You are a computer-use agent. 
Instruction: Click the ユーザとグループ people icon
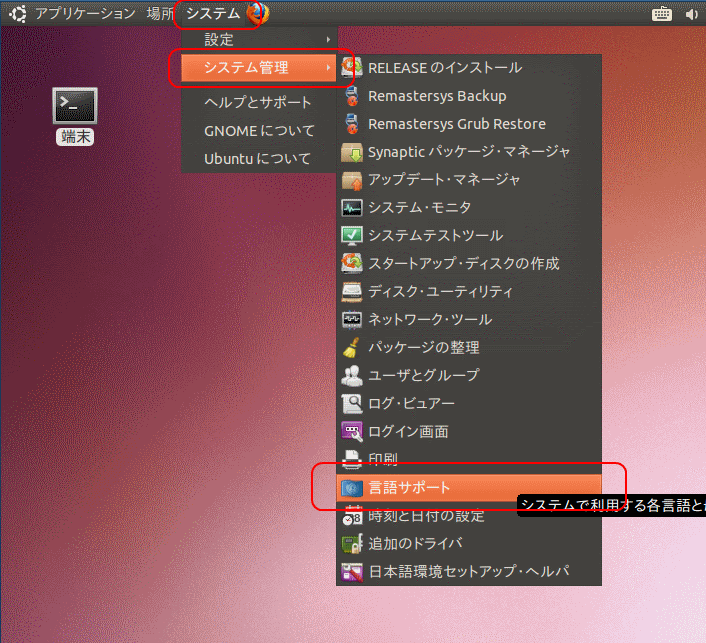[352, 376]
